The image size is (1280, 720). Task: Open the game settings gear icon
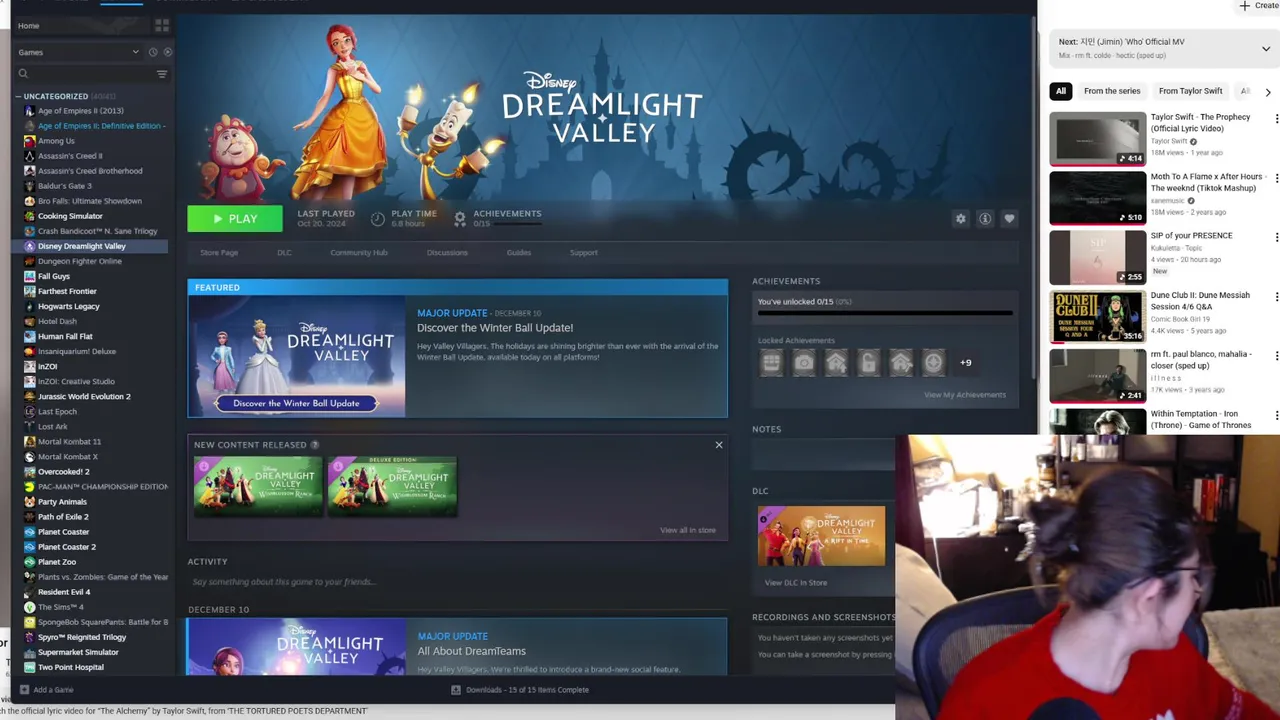pyautogui.click(x=961, y=219)
